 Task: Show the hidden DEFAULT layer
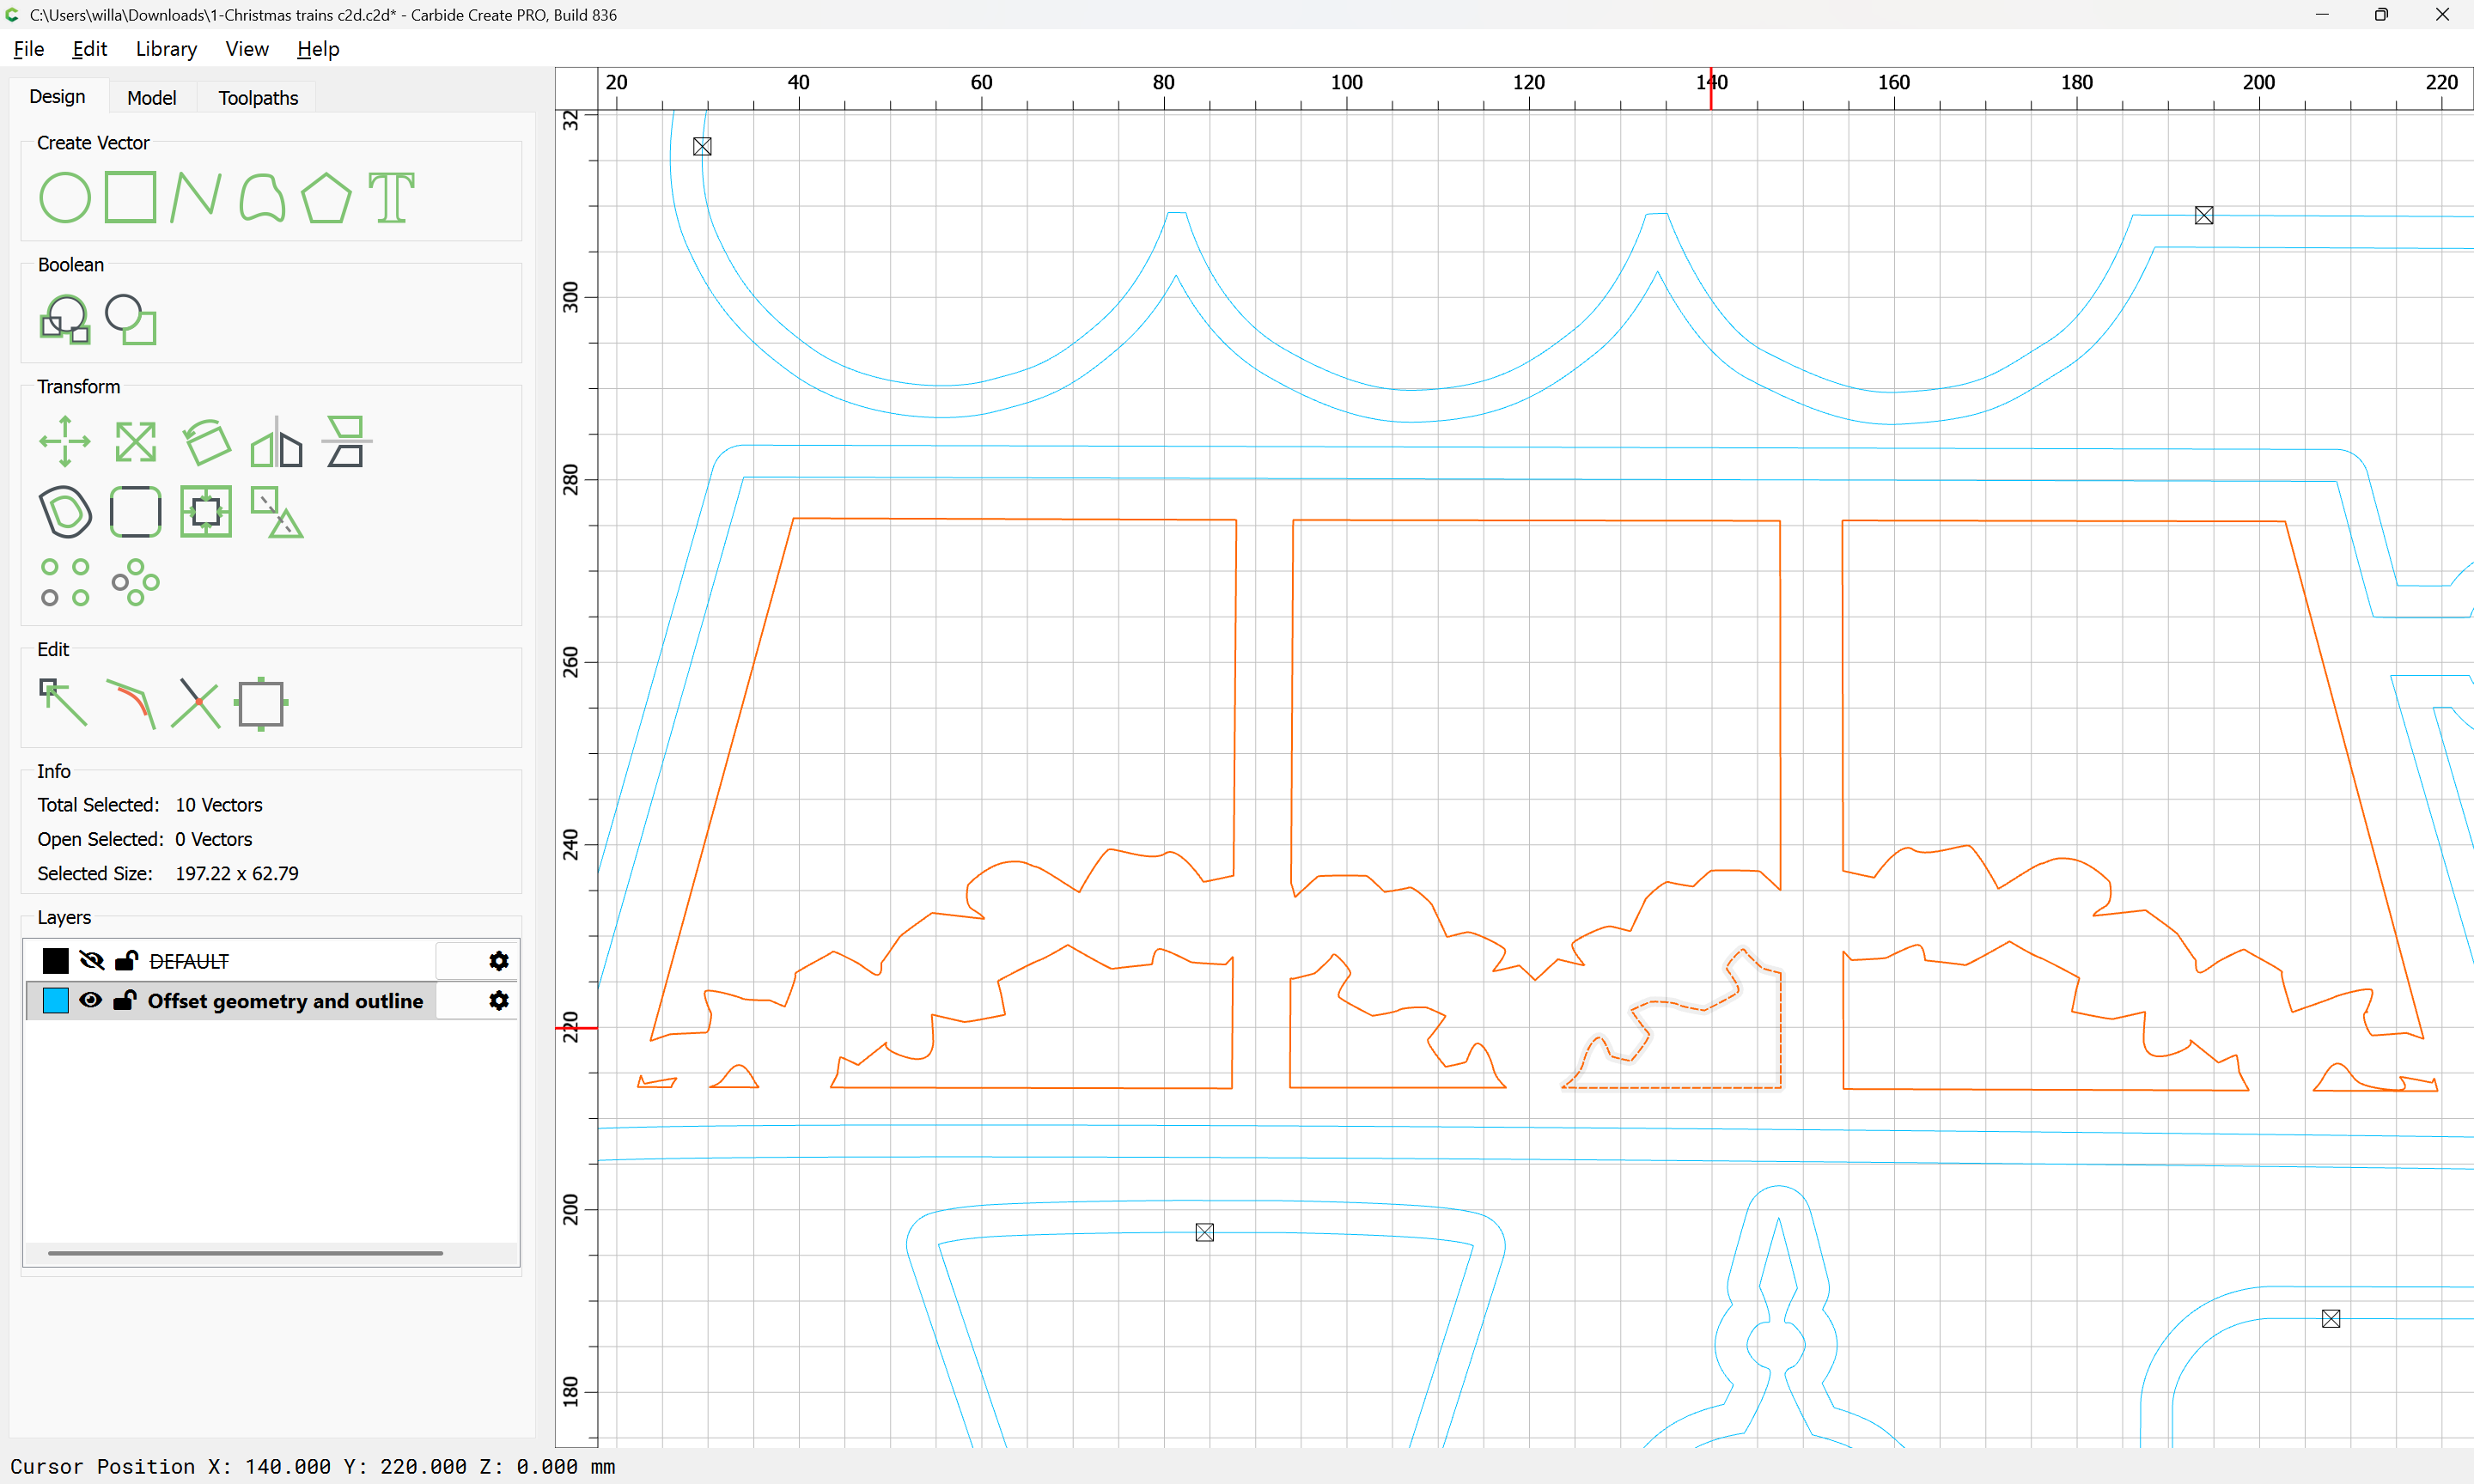click(91, 961)
